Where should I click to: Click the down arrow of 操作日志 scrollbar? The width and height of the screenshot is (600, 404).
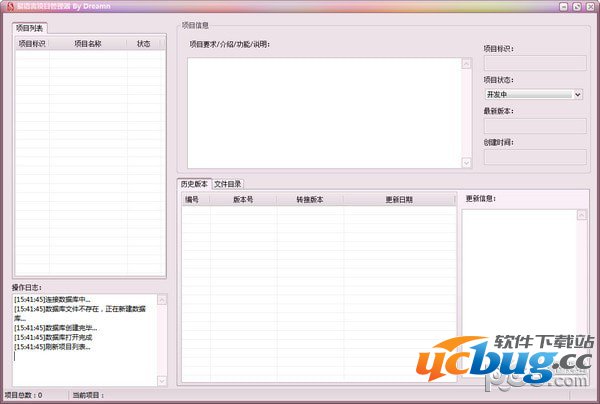coord(163,381)
